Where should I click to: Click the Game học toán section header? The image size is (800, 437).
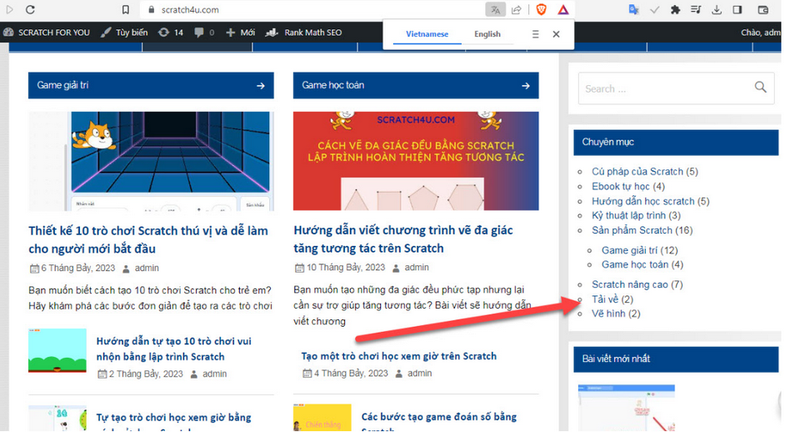416,85
